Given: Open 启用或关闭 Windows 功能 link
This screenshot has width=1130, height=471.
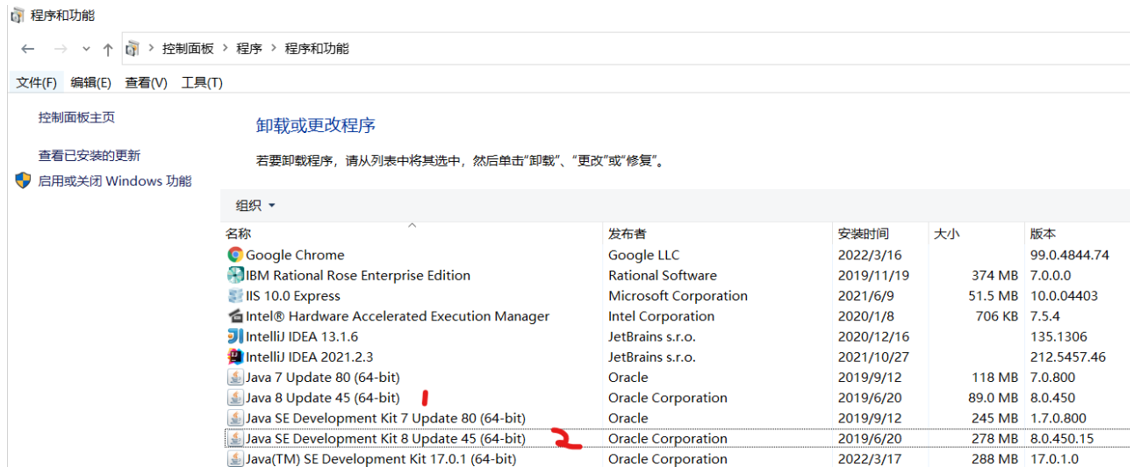Looking at the screenshot, I should click(x=115, y=181).
